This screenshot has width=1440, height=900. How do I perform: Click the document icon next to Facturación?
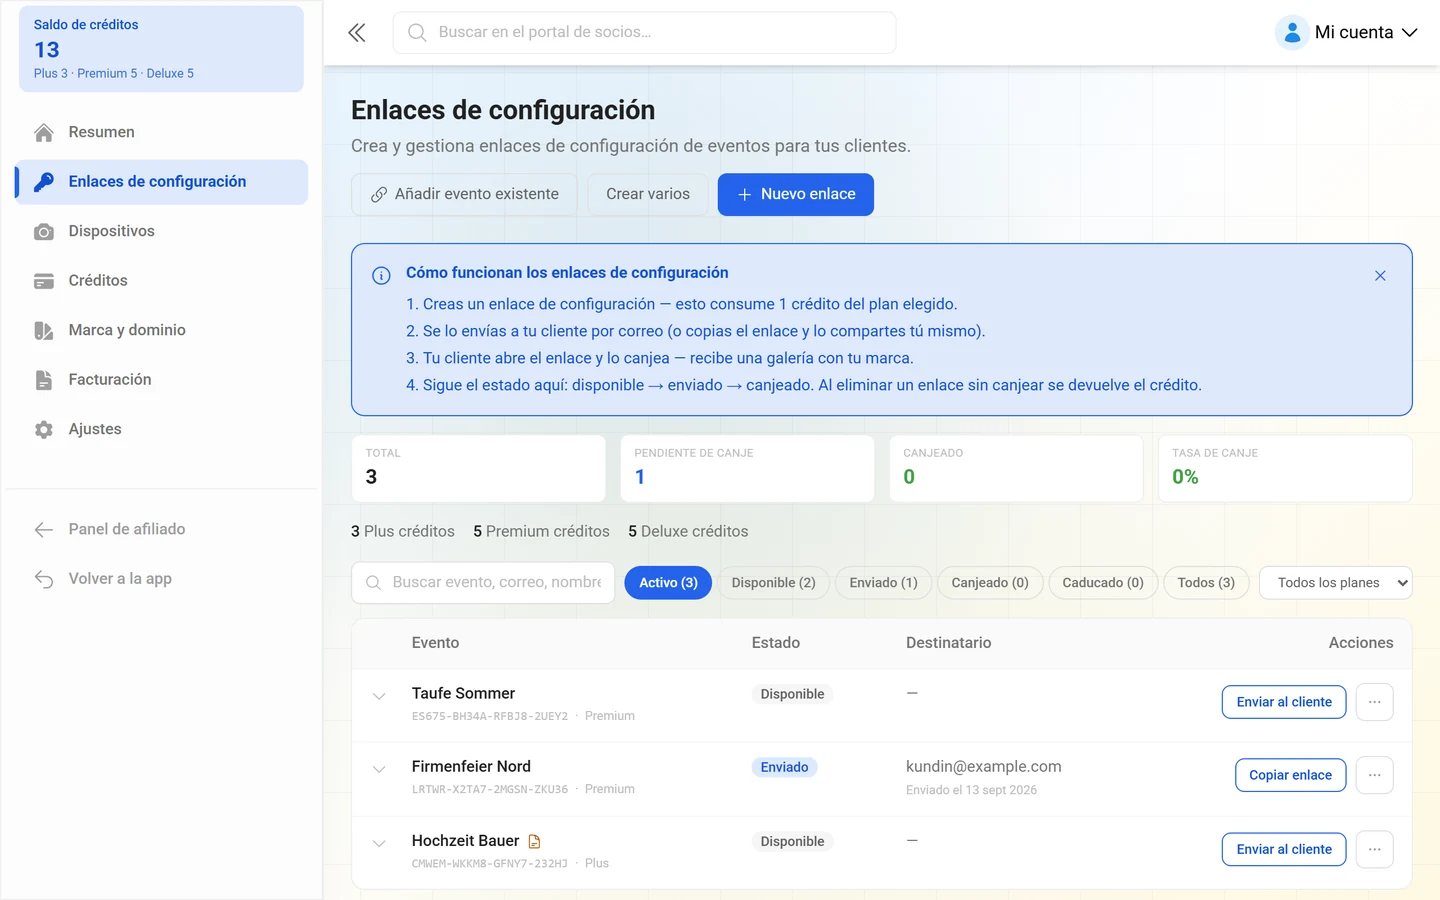coord(44,380)
